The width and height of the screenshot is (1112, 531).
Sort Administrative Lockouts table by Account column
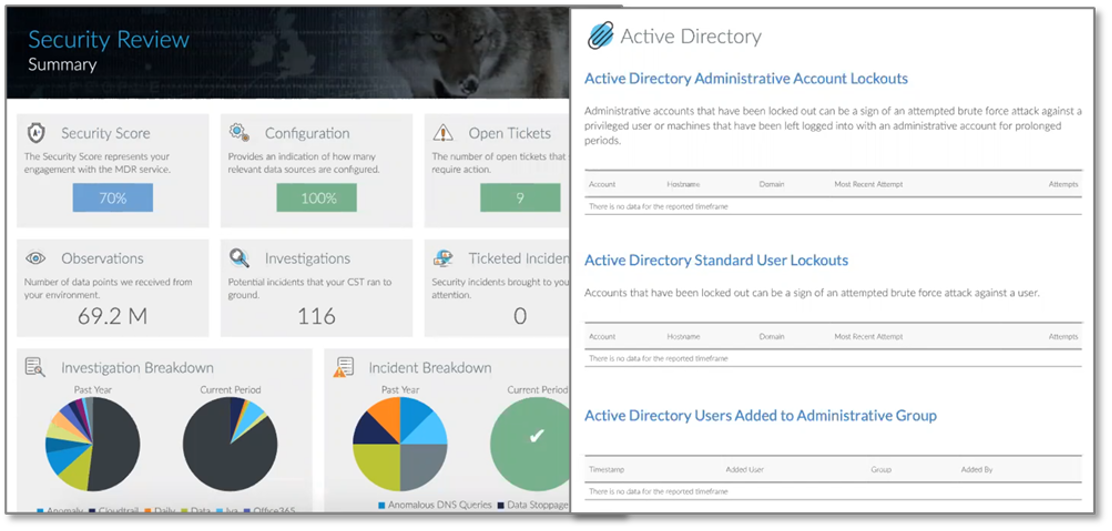coord(602,184)
